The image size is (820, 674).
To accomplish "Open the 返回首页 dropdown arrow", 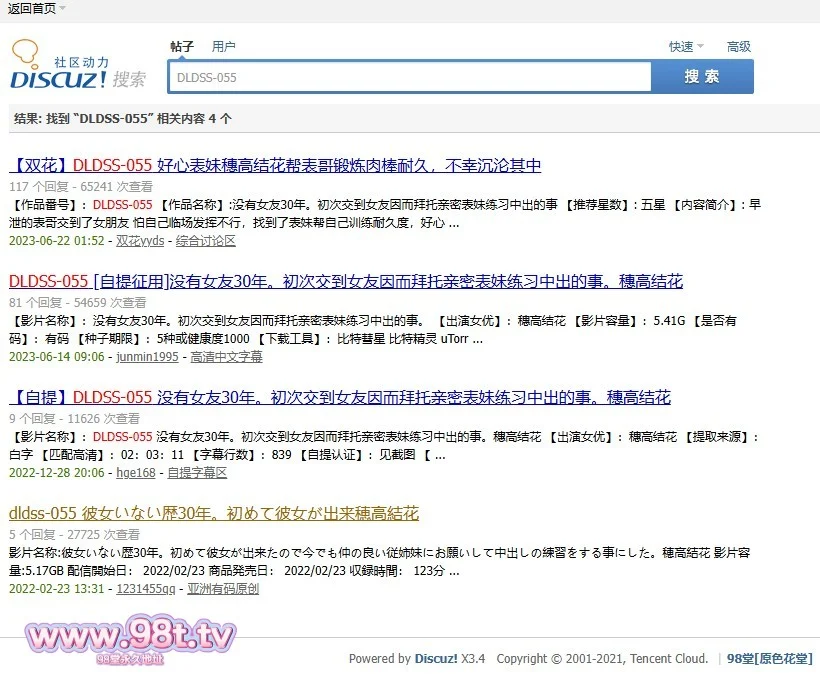I will click(x=62, y=8).
